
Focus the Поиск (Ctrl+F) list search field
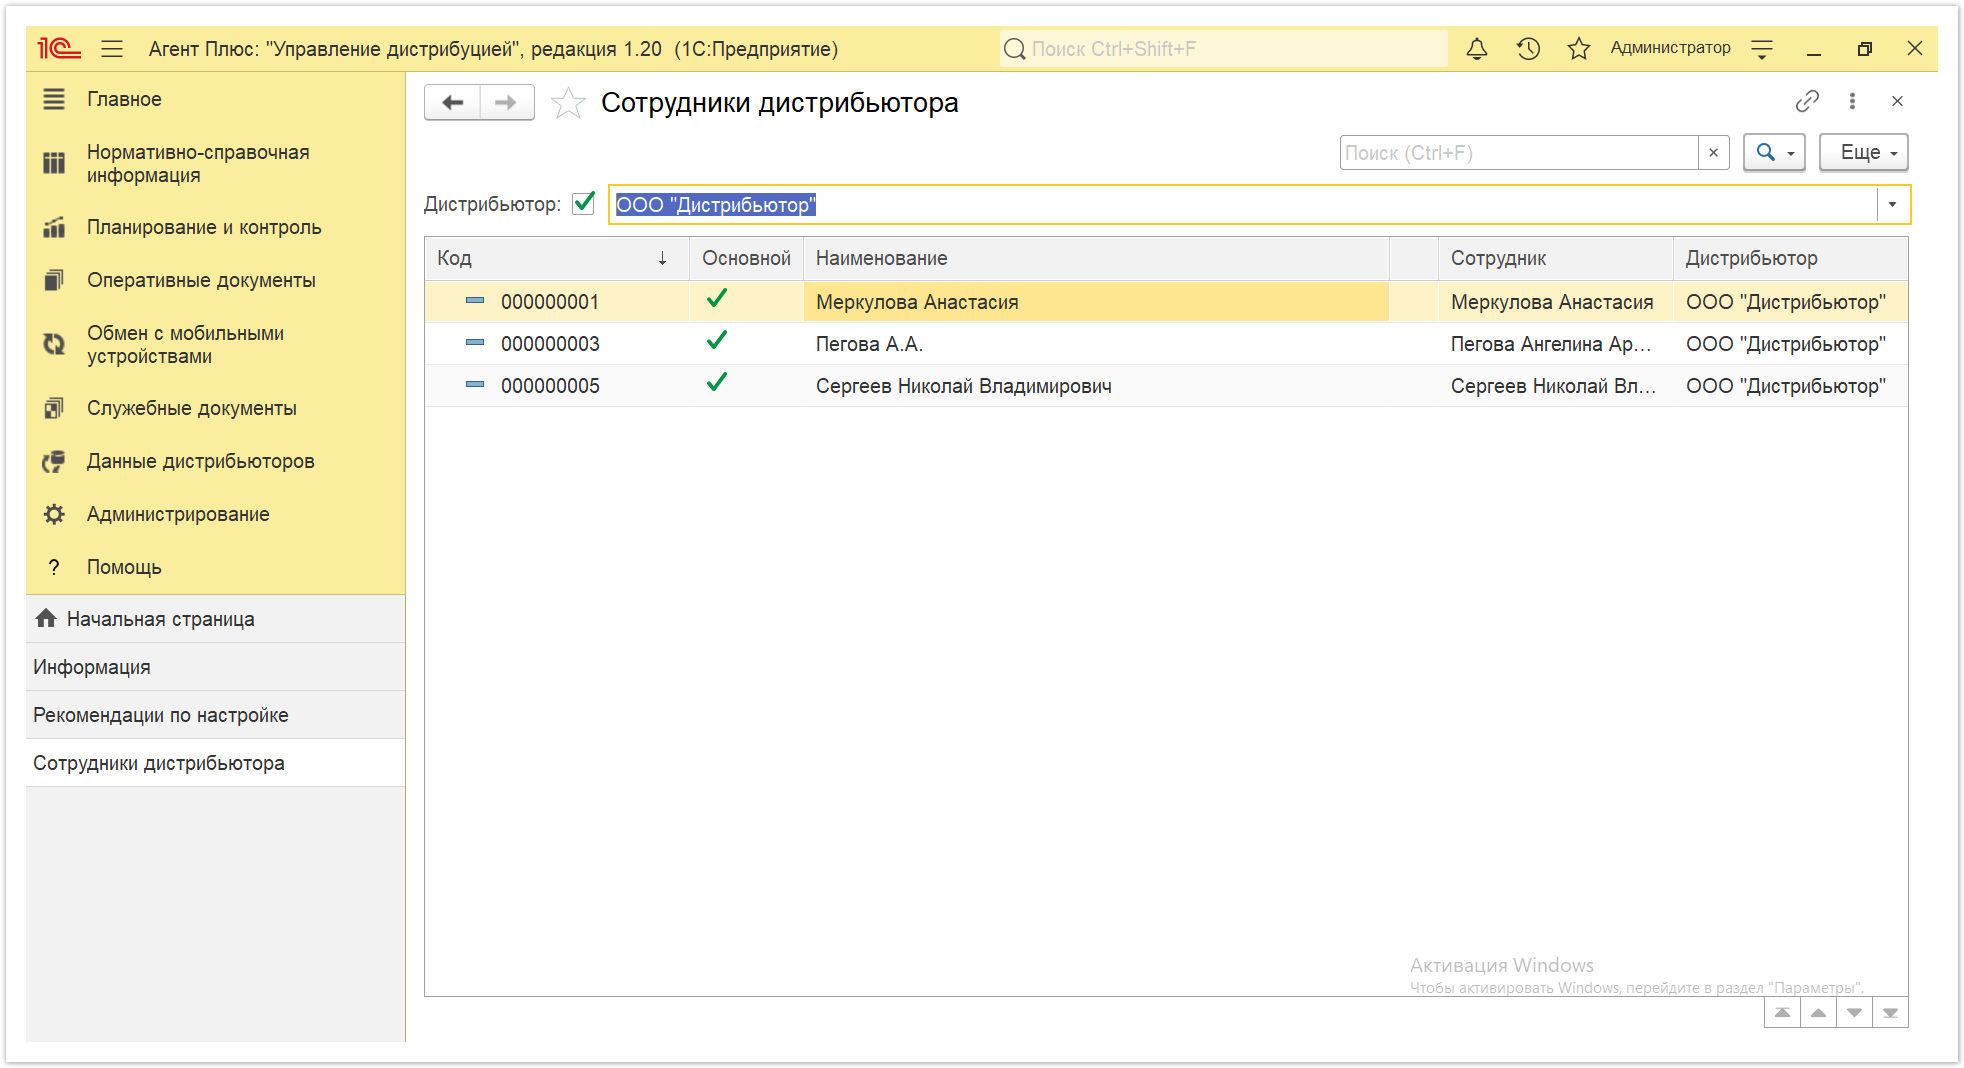coord(1519,153)
